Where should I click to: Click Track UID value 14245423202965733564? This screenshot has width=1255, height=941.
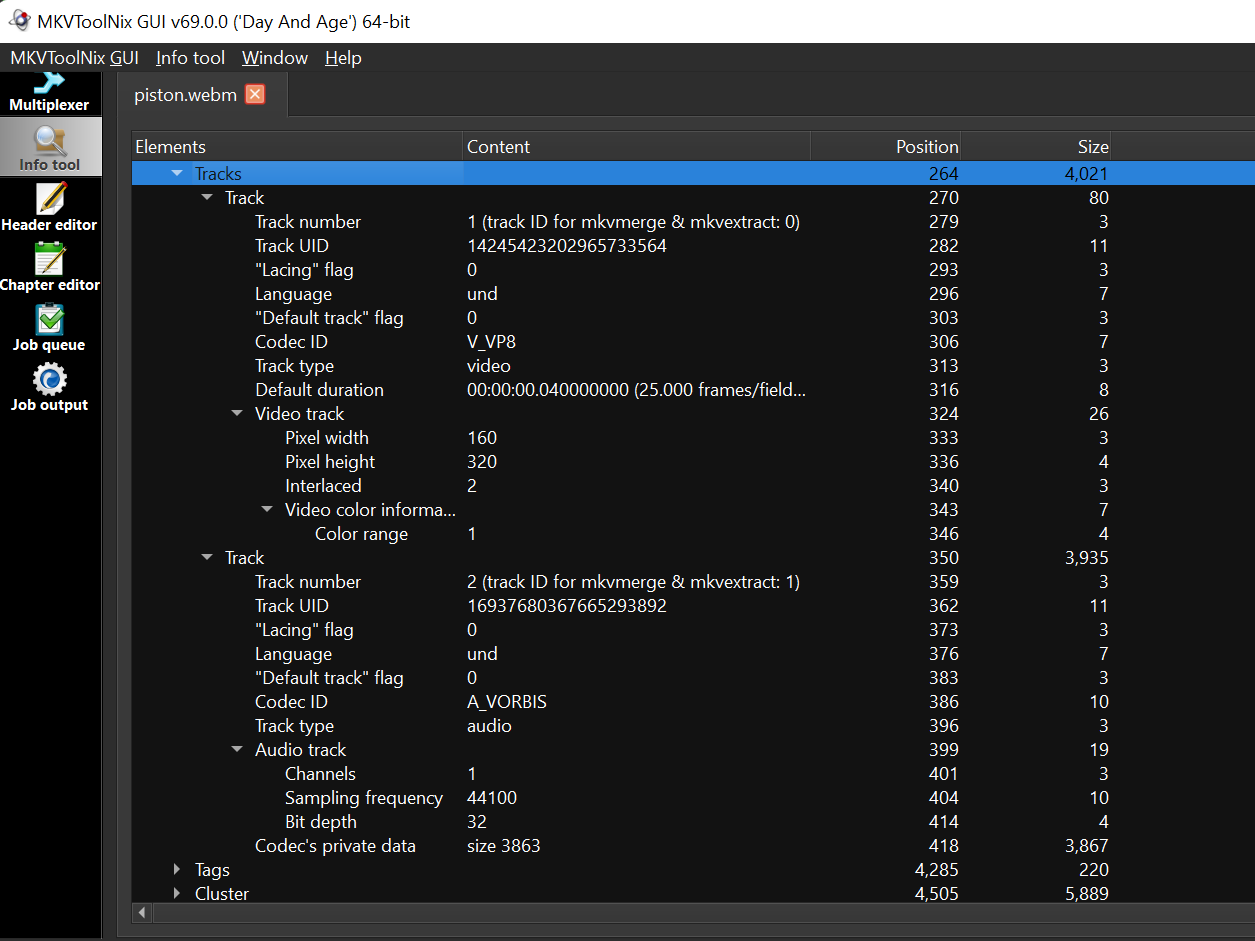pos(567,246)
